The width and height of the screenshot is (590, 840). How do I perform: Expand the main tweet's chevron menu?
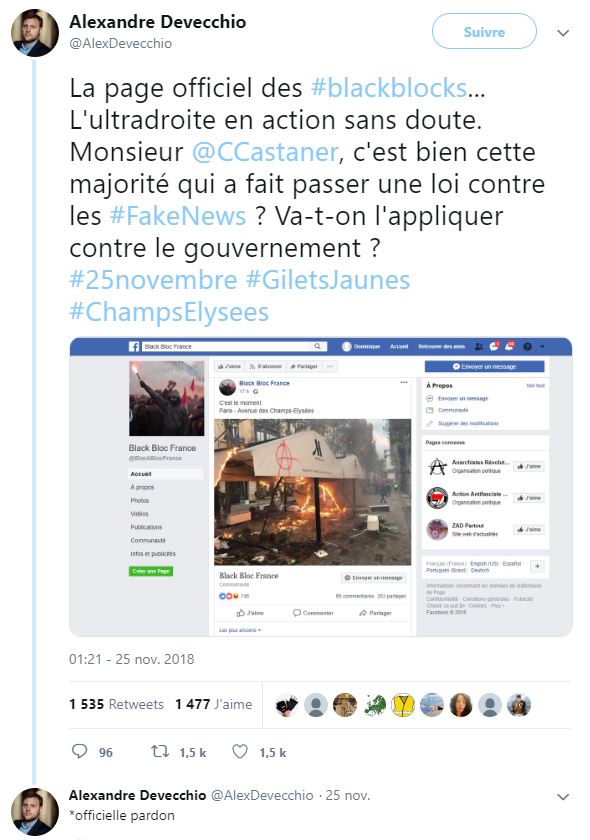563,33
